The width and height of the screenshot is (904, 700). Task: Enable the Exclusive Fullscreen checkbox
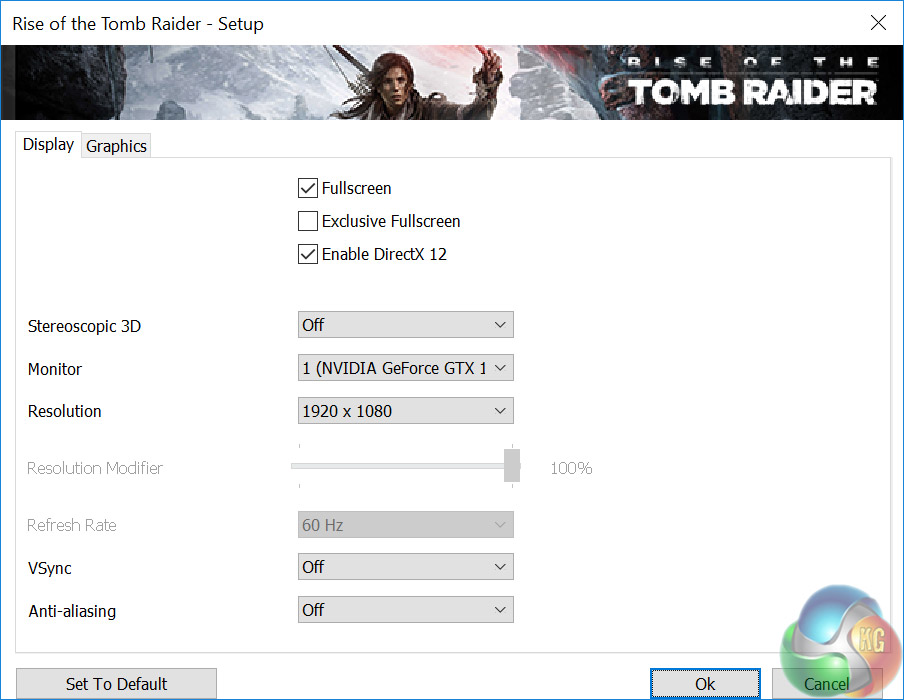click(308, 221)
